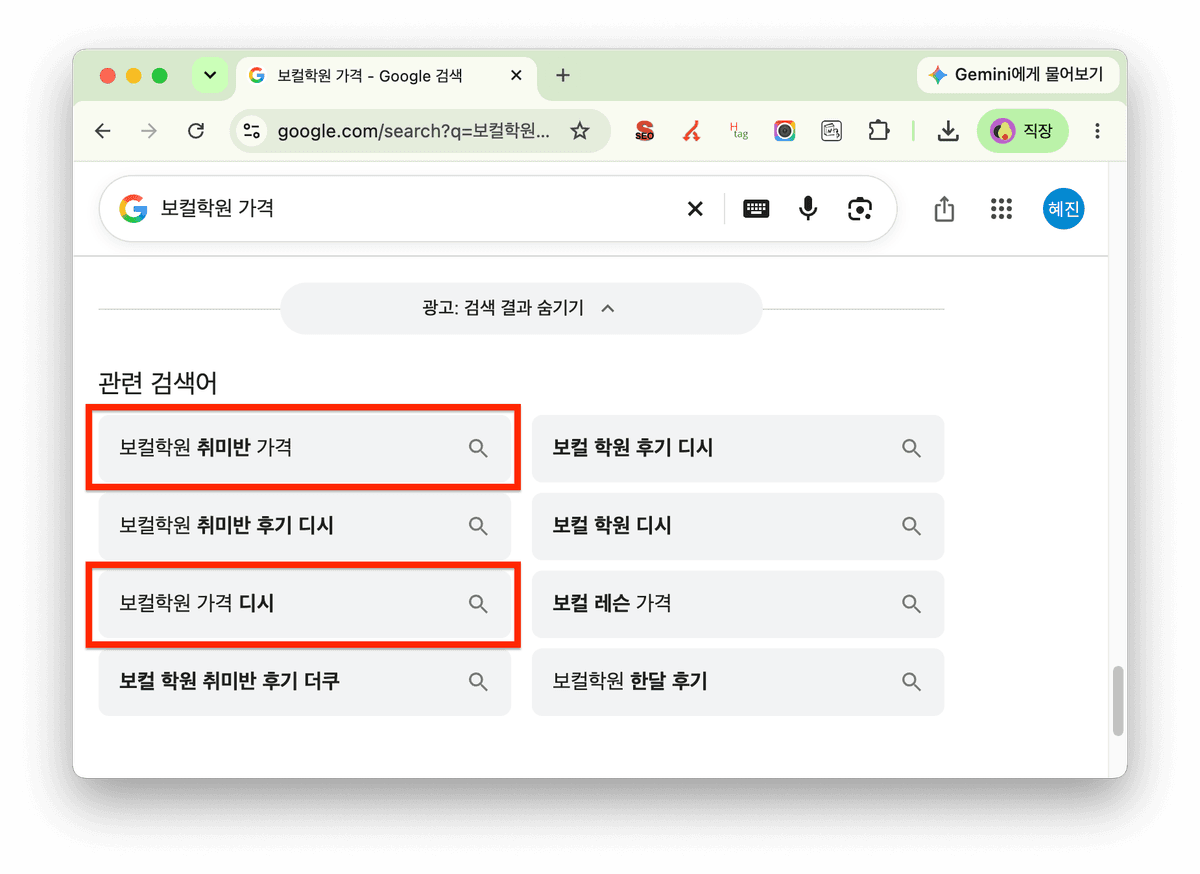Click the Google logo in search box
The height and width of the screenshot is (874, 1200).
click(133, 208)
